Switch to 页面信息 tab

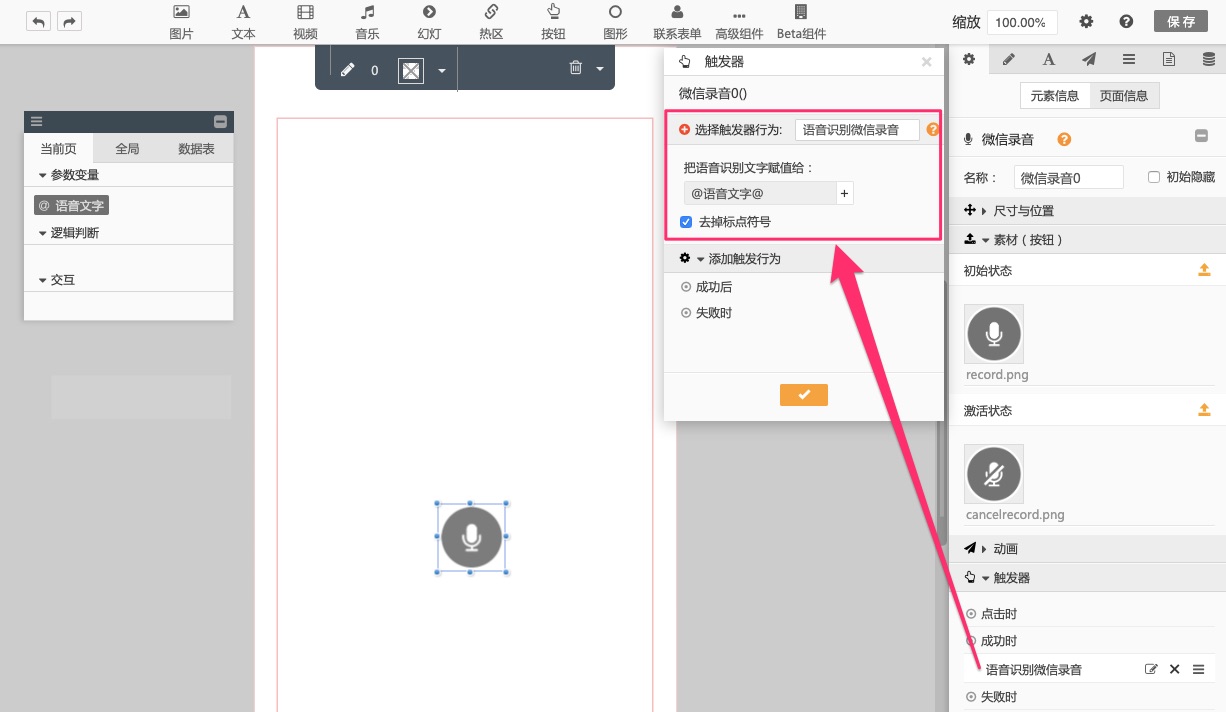[x=1123, y=96]
